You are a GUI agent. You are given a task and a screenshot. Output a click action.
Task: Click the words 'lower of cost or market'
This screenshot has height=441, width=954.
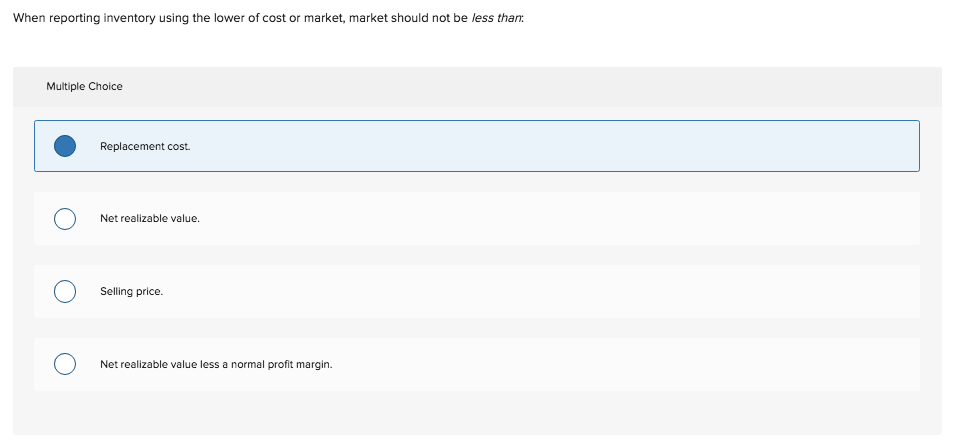tap(276, 18)
